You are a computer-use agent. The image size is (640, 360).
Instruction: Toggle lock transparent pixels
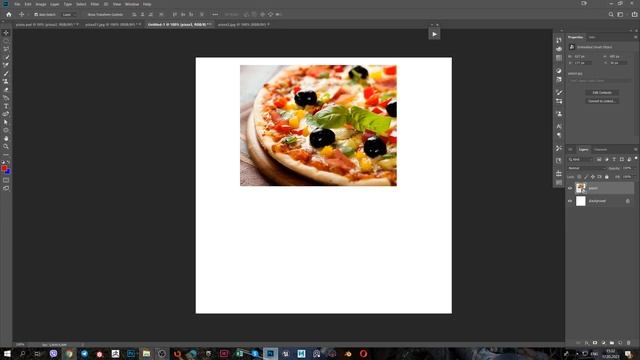[579, 177]
